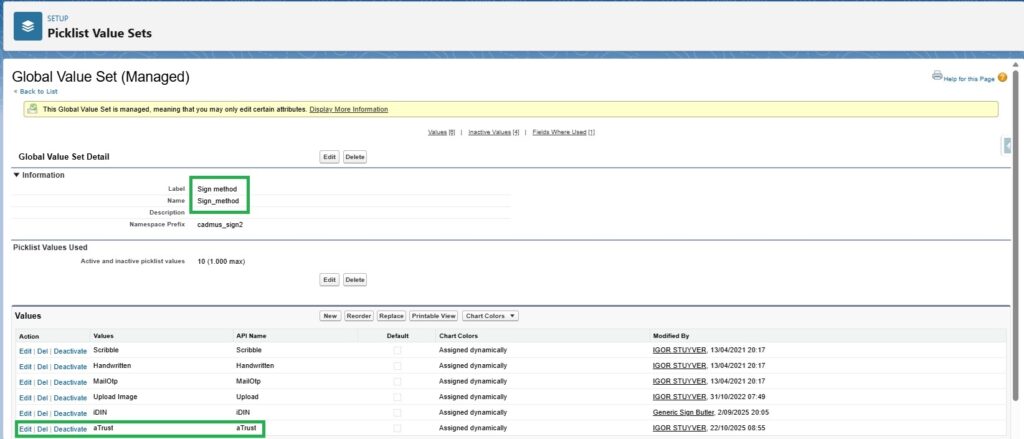Screen dimensions: 1024x439
Task: Toggle Default checkbox for aTrust
Action: pos(398,429)
